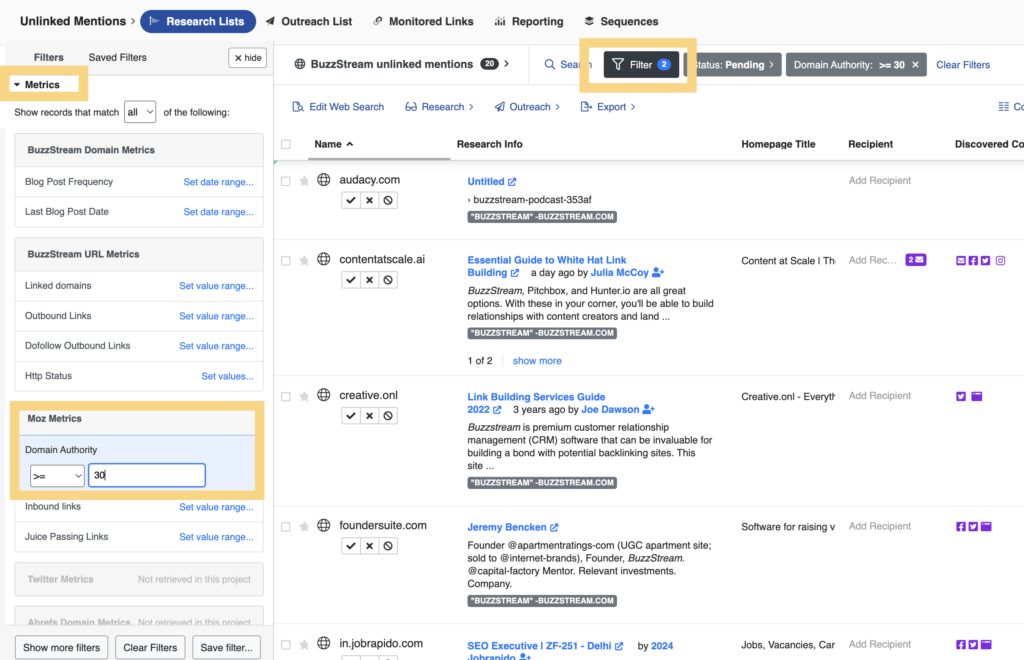Tick the checkbox for audacy.com row
Viewport: 1024px width, 660px height.
point(286,181)
